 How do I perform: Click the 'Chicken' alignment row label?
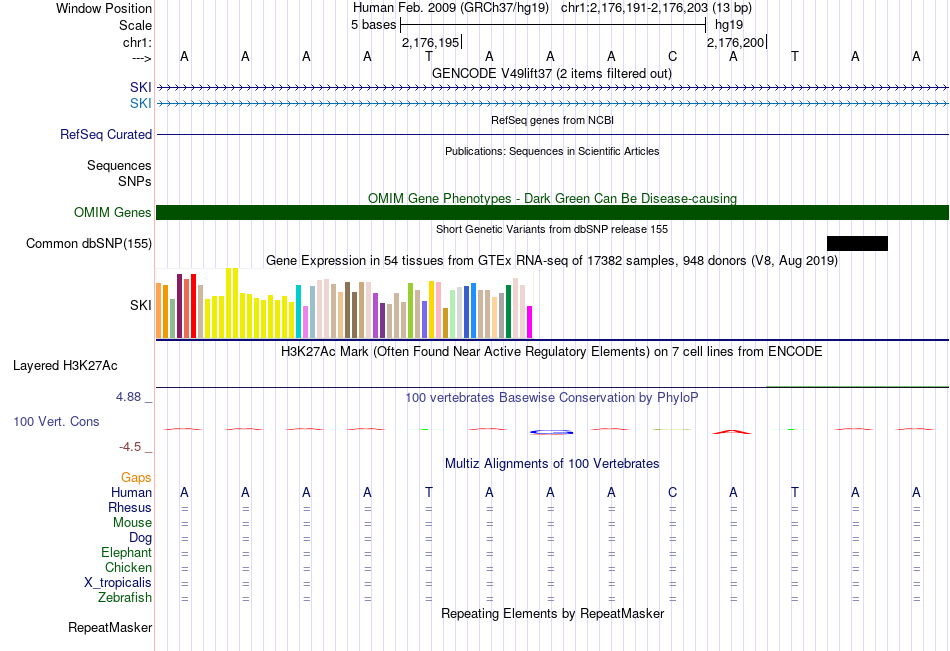tap(128, 567)
